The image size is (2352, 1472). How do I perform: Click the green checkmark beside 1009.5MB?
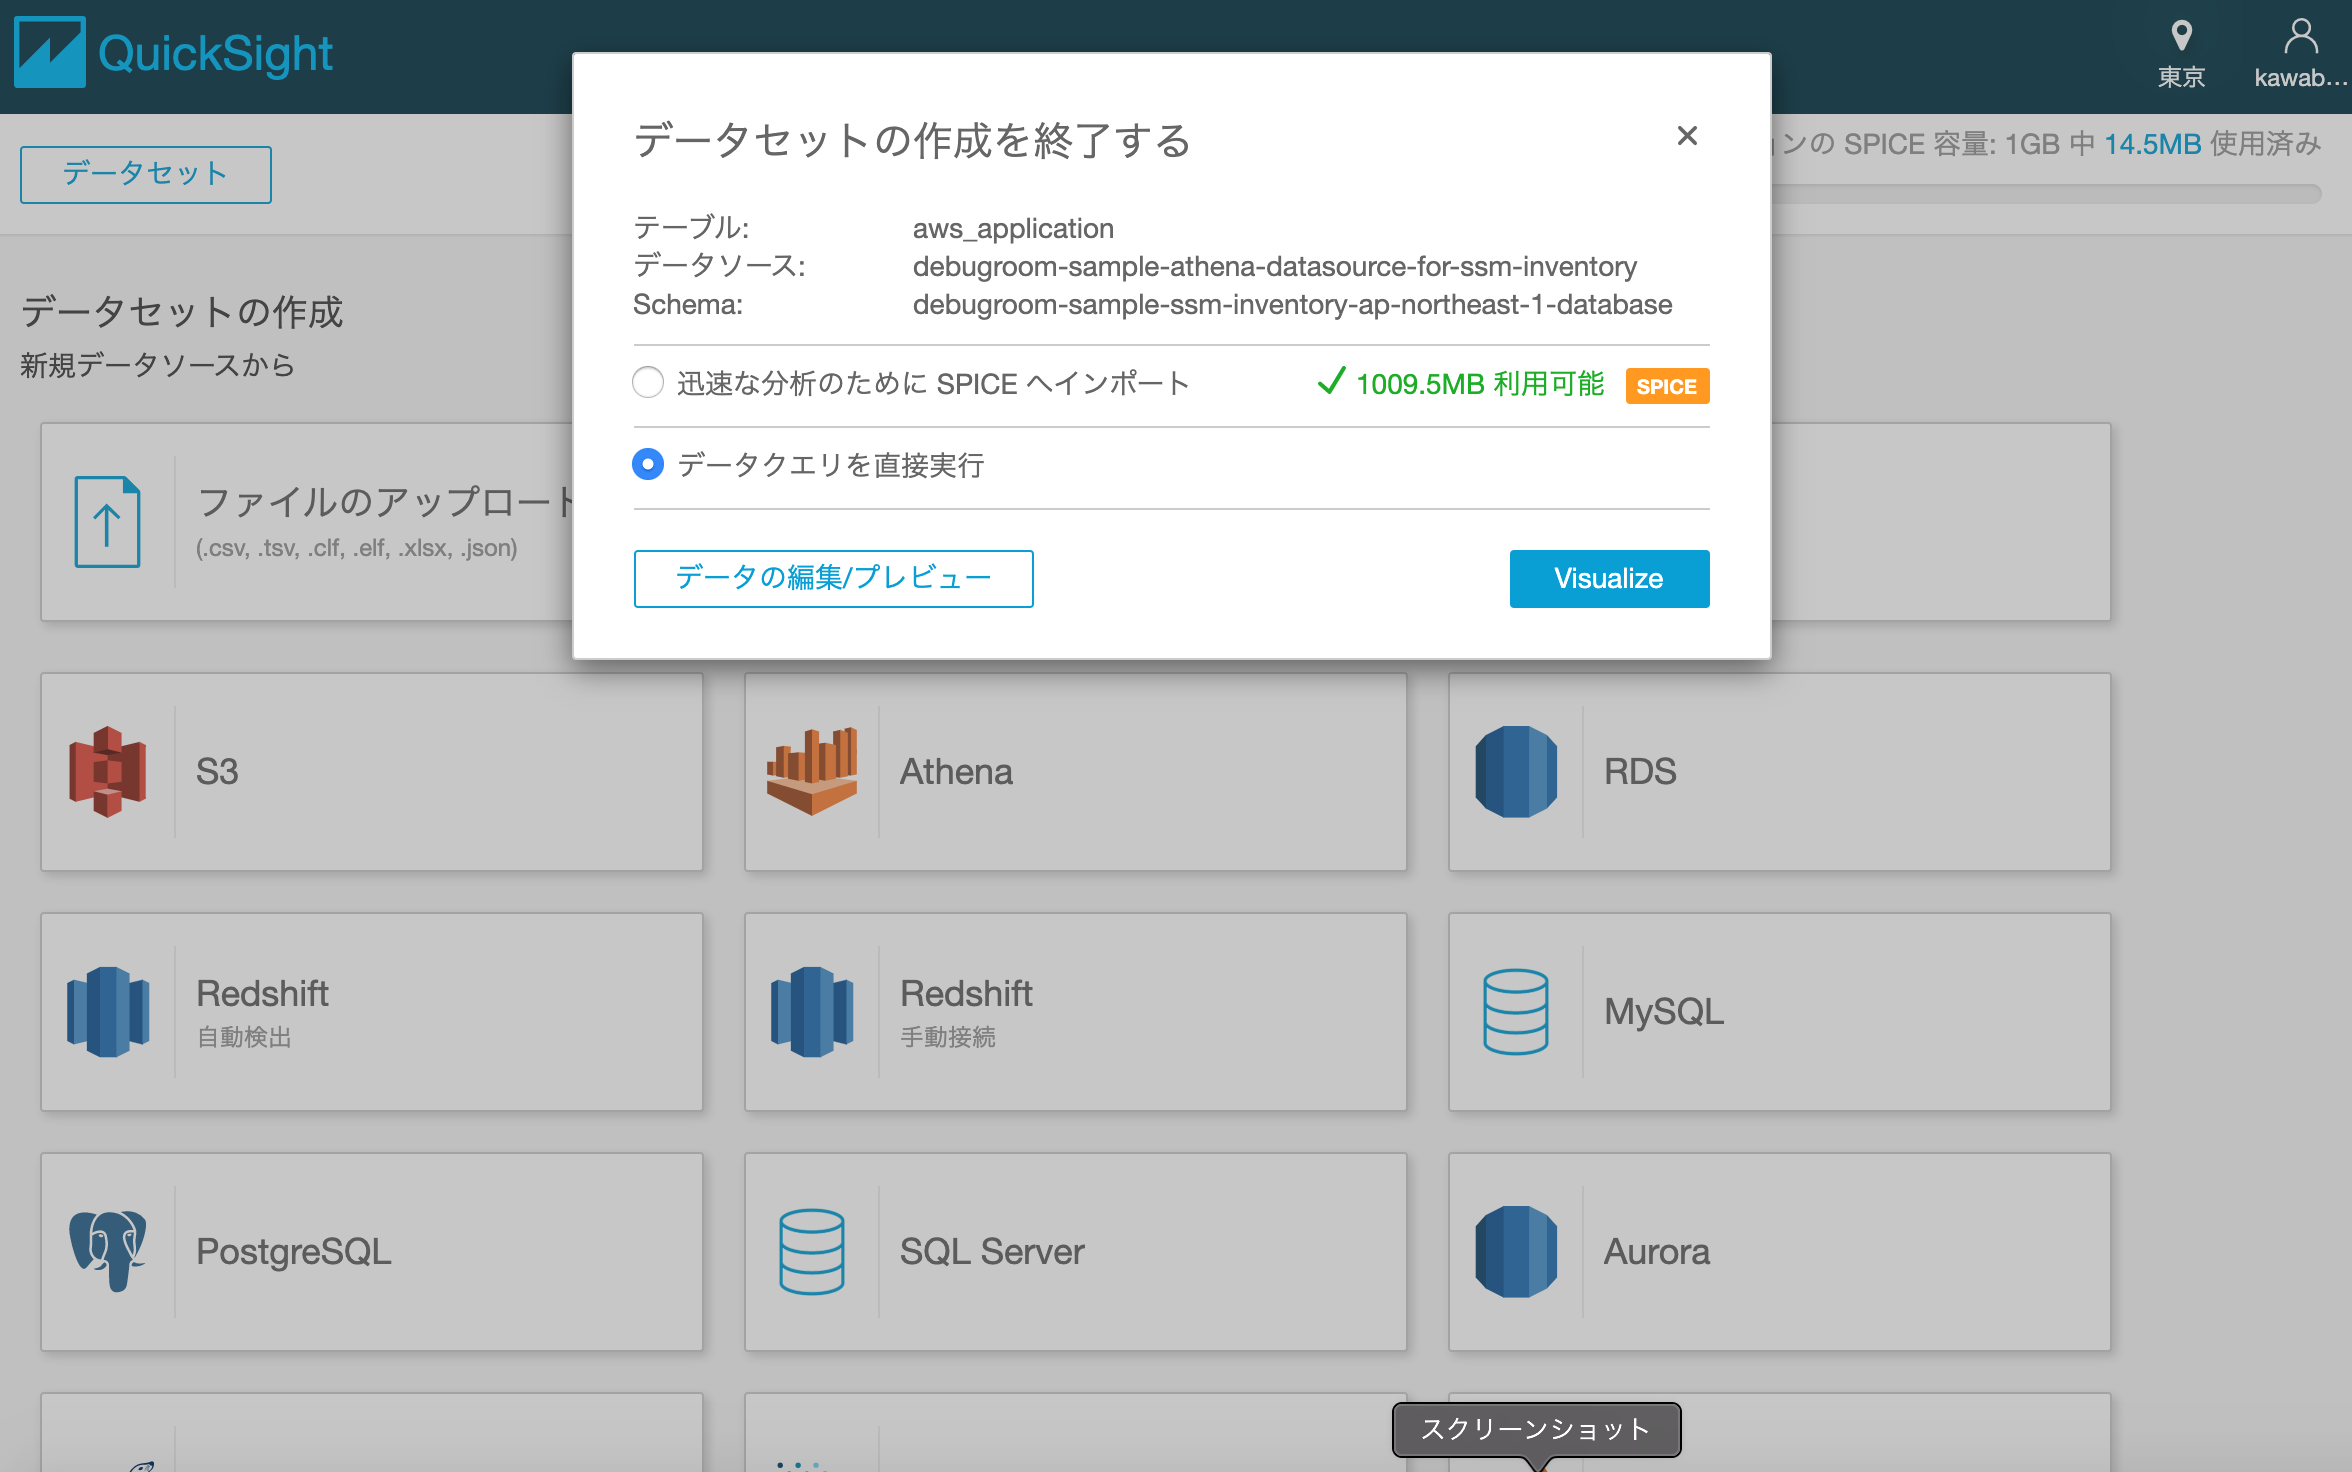1331,381
